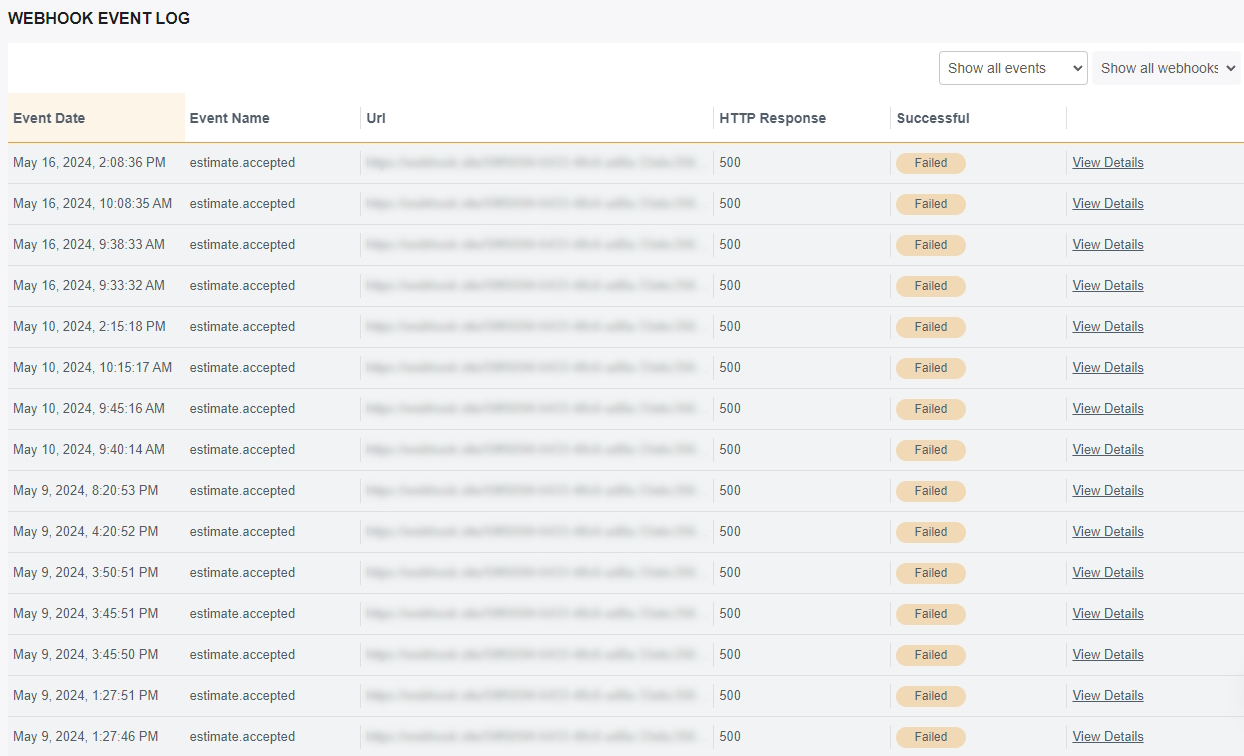
Task: View Details for May 16, 2:08:36 PM event
Action: [1107, 163]
